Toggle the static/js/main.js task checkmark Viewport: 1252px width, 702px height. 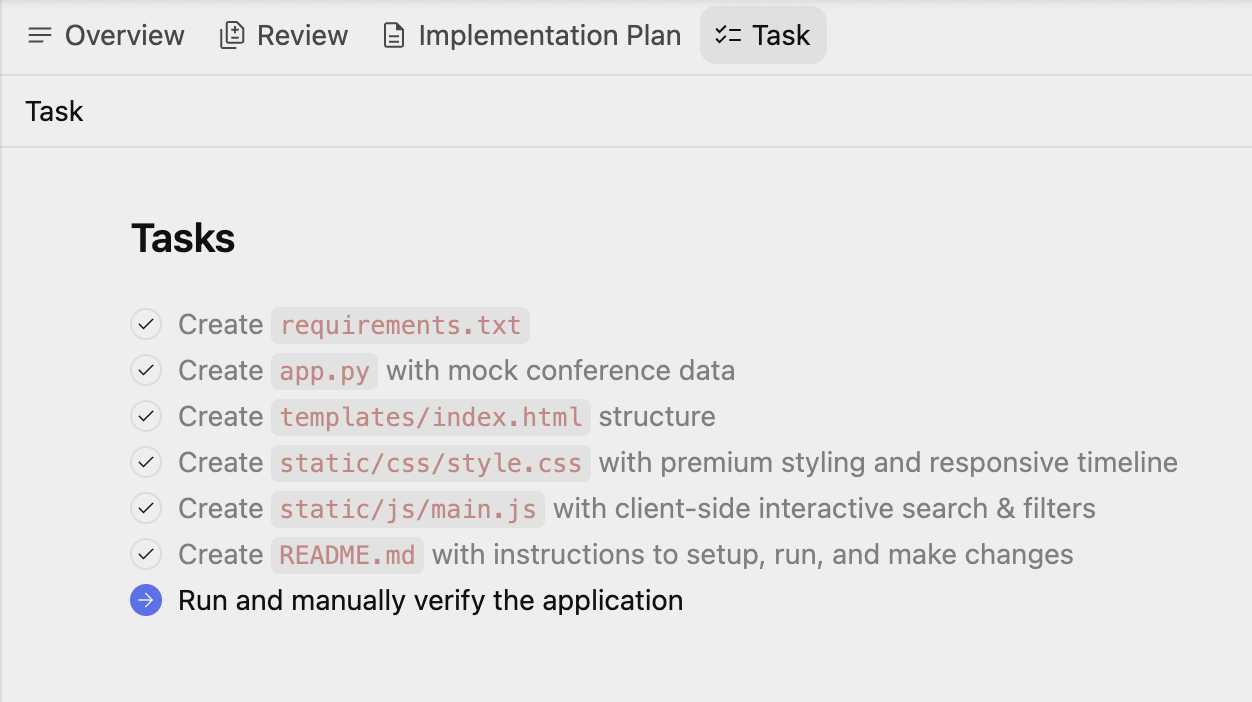click(x=146, y=509)
